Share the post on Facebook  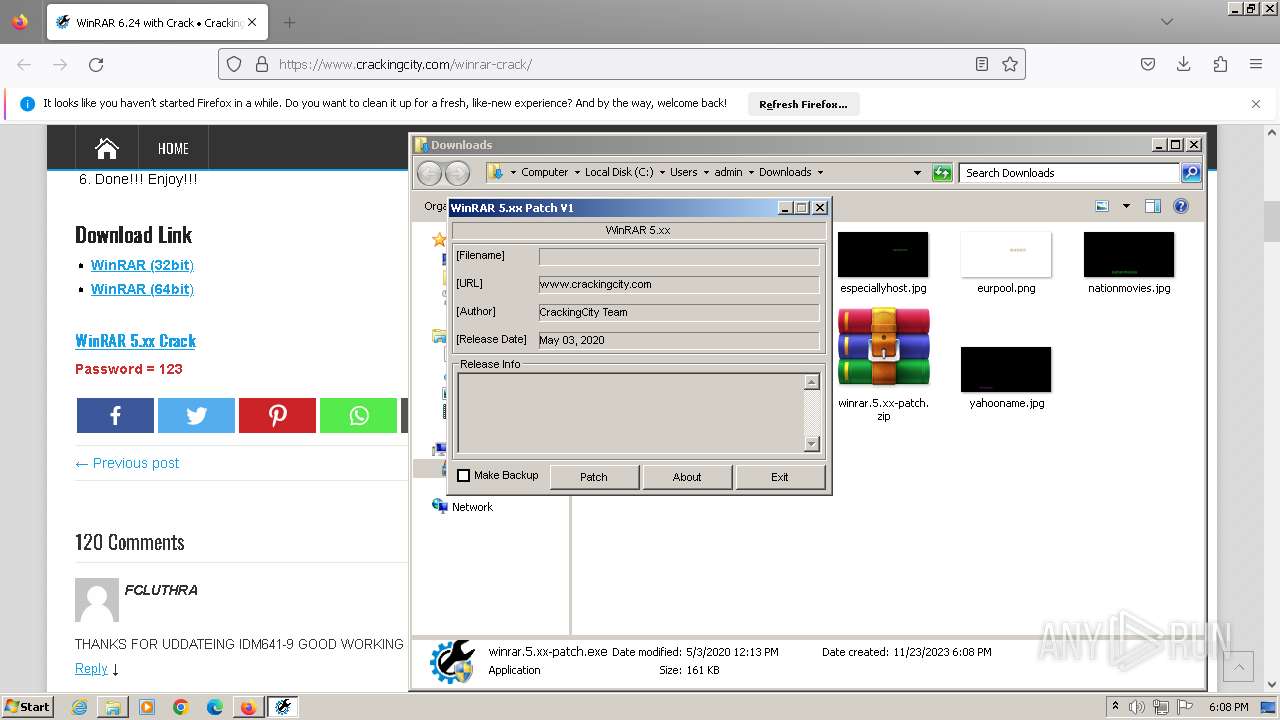pos(115,415)
